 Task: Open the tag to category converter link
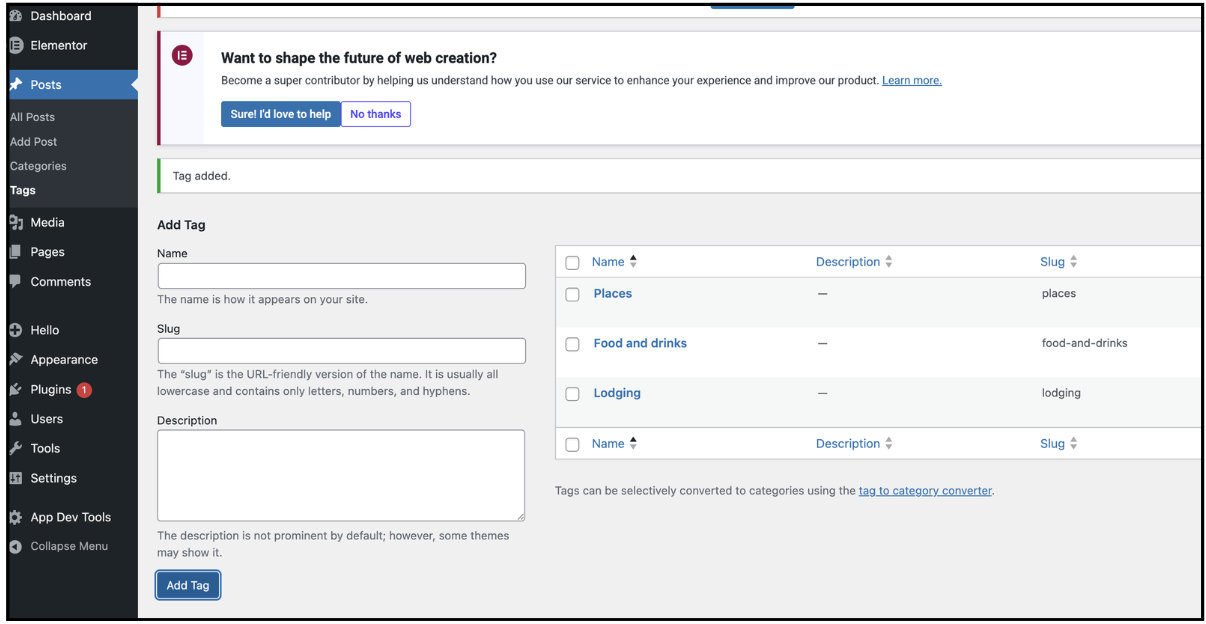coord(924,491)
